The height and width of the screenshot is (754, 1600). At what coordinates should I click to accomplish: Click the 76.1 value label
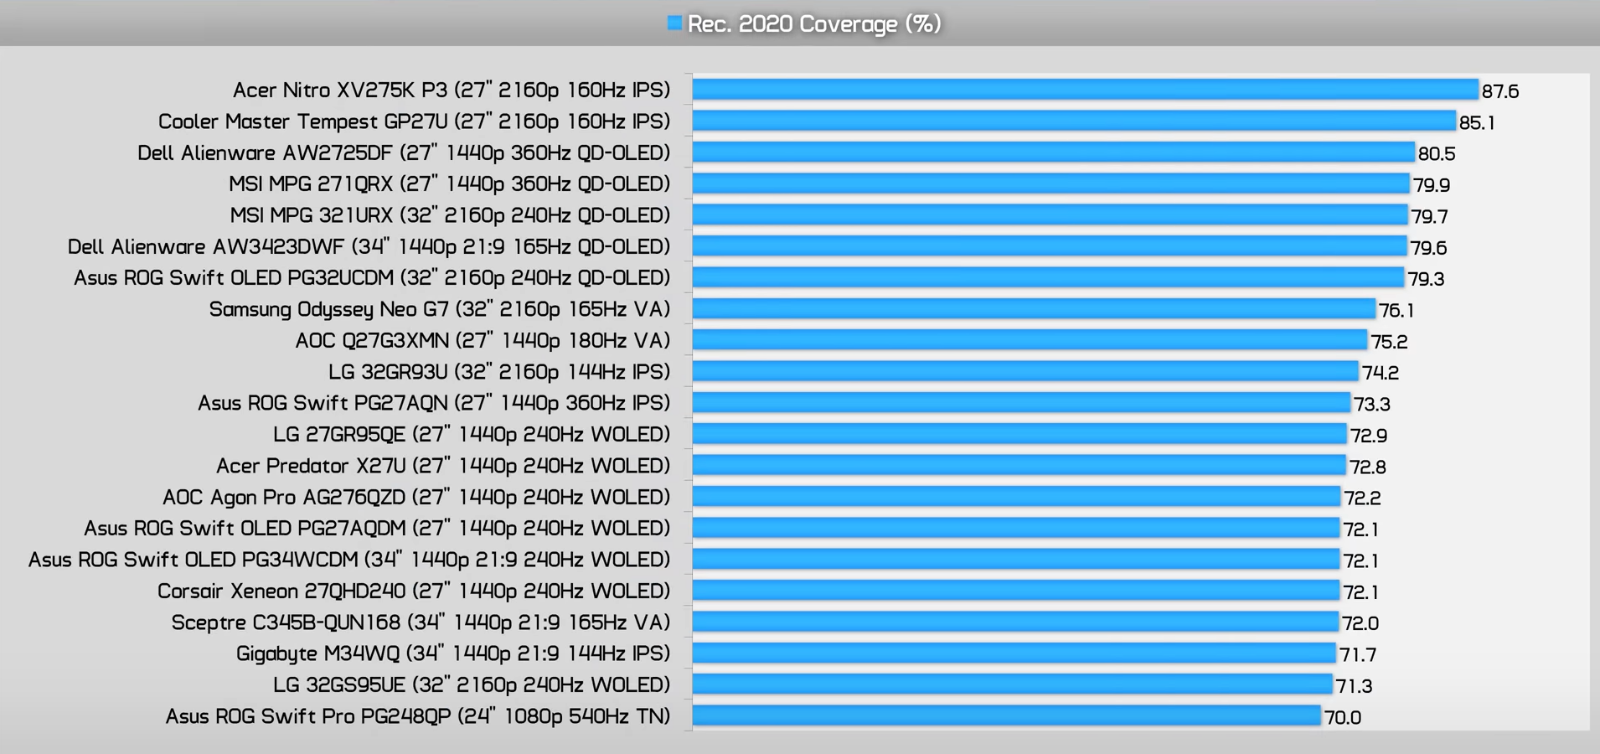(x=1397, y=310)
